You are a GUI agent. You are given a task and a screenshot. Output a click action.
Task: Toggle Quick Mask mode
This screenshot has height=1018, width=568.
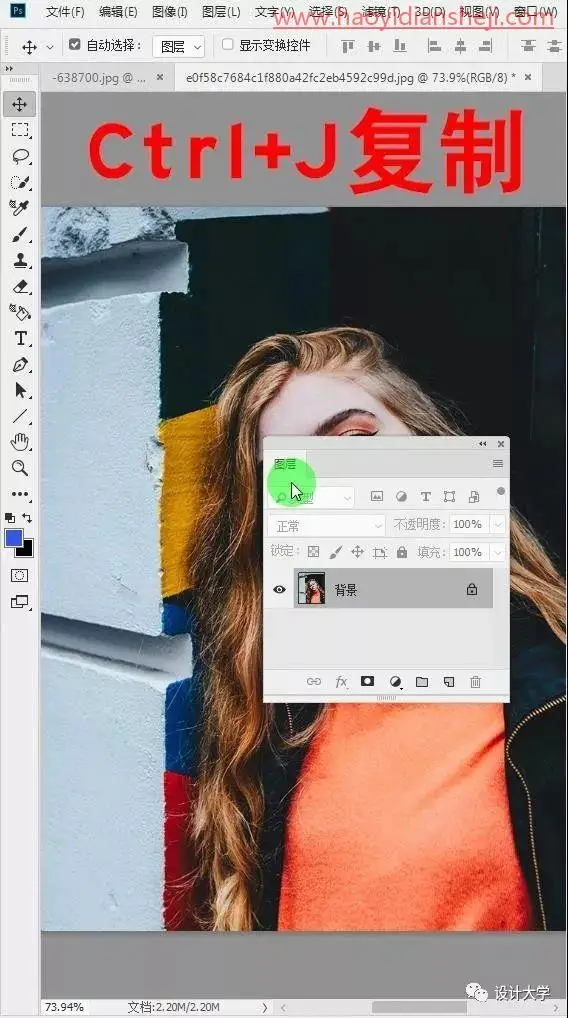pos(19,575)
